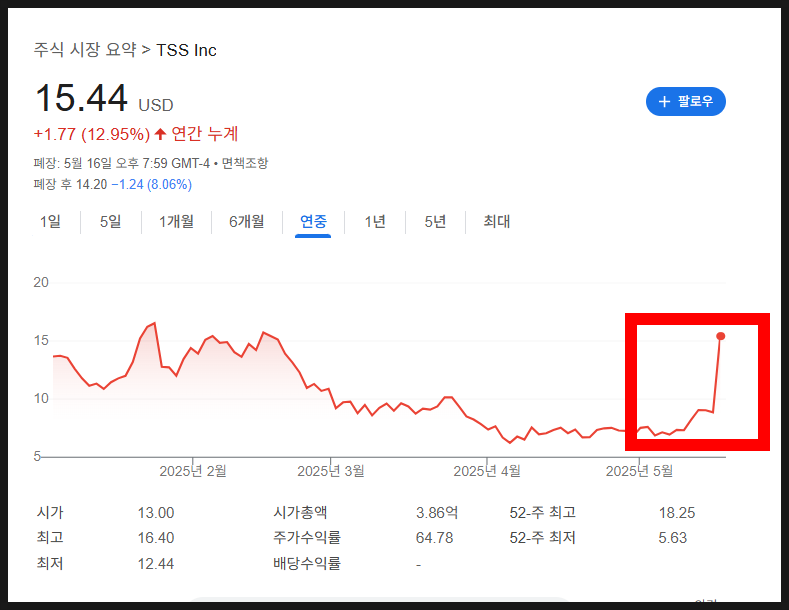Image resolution: width=789 pixels, height=610 pixels.
Task: Click the 15 y-axis label
Action: pos(41,341)
